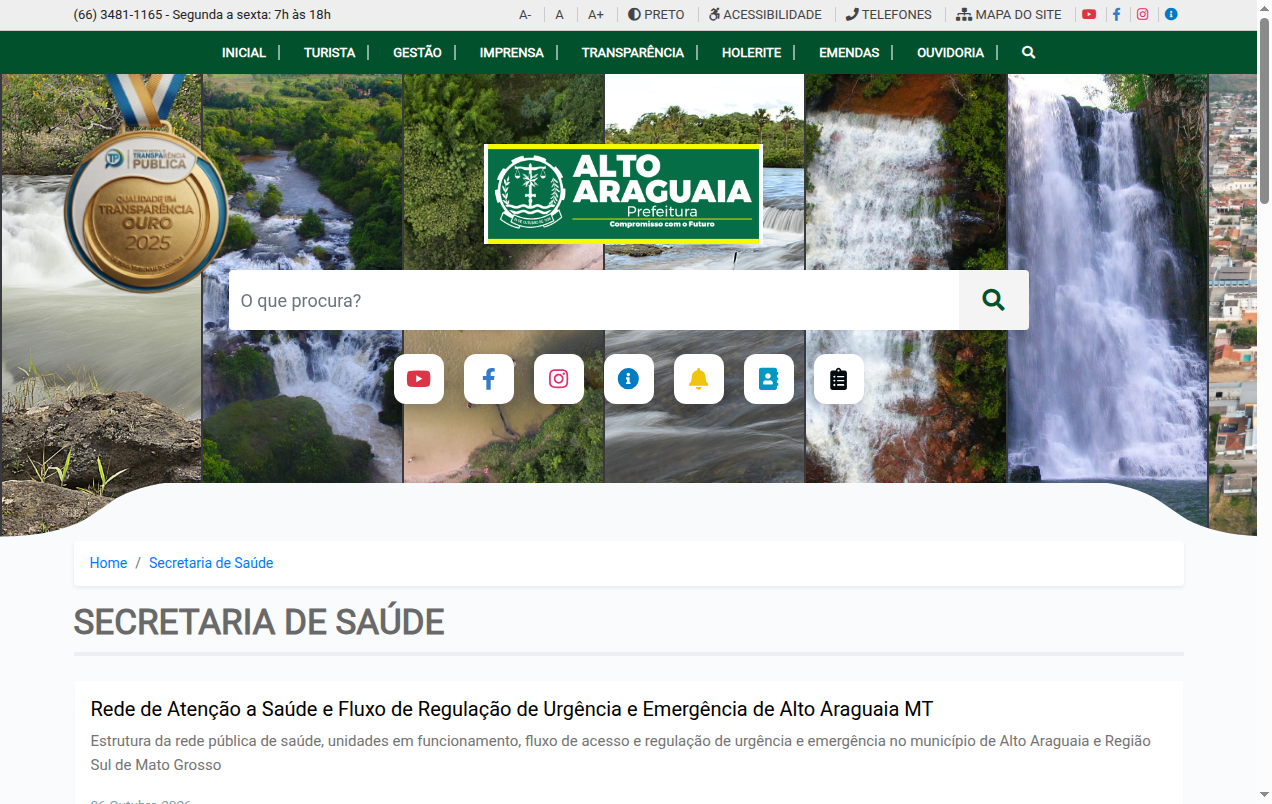1272x804 pixels.
Task: Click the page's vertical scrollbar thumb
Action: click(x=1264, y=110)
